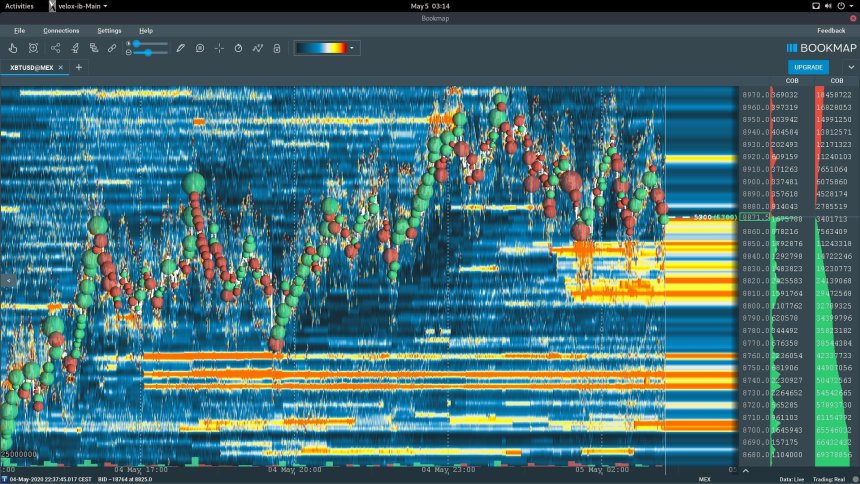Click the Feedback link

830,31
